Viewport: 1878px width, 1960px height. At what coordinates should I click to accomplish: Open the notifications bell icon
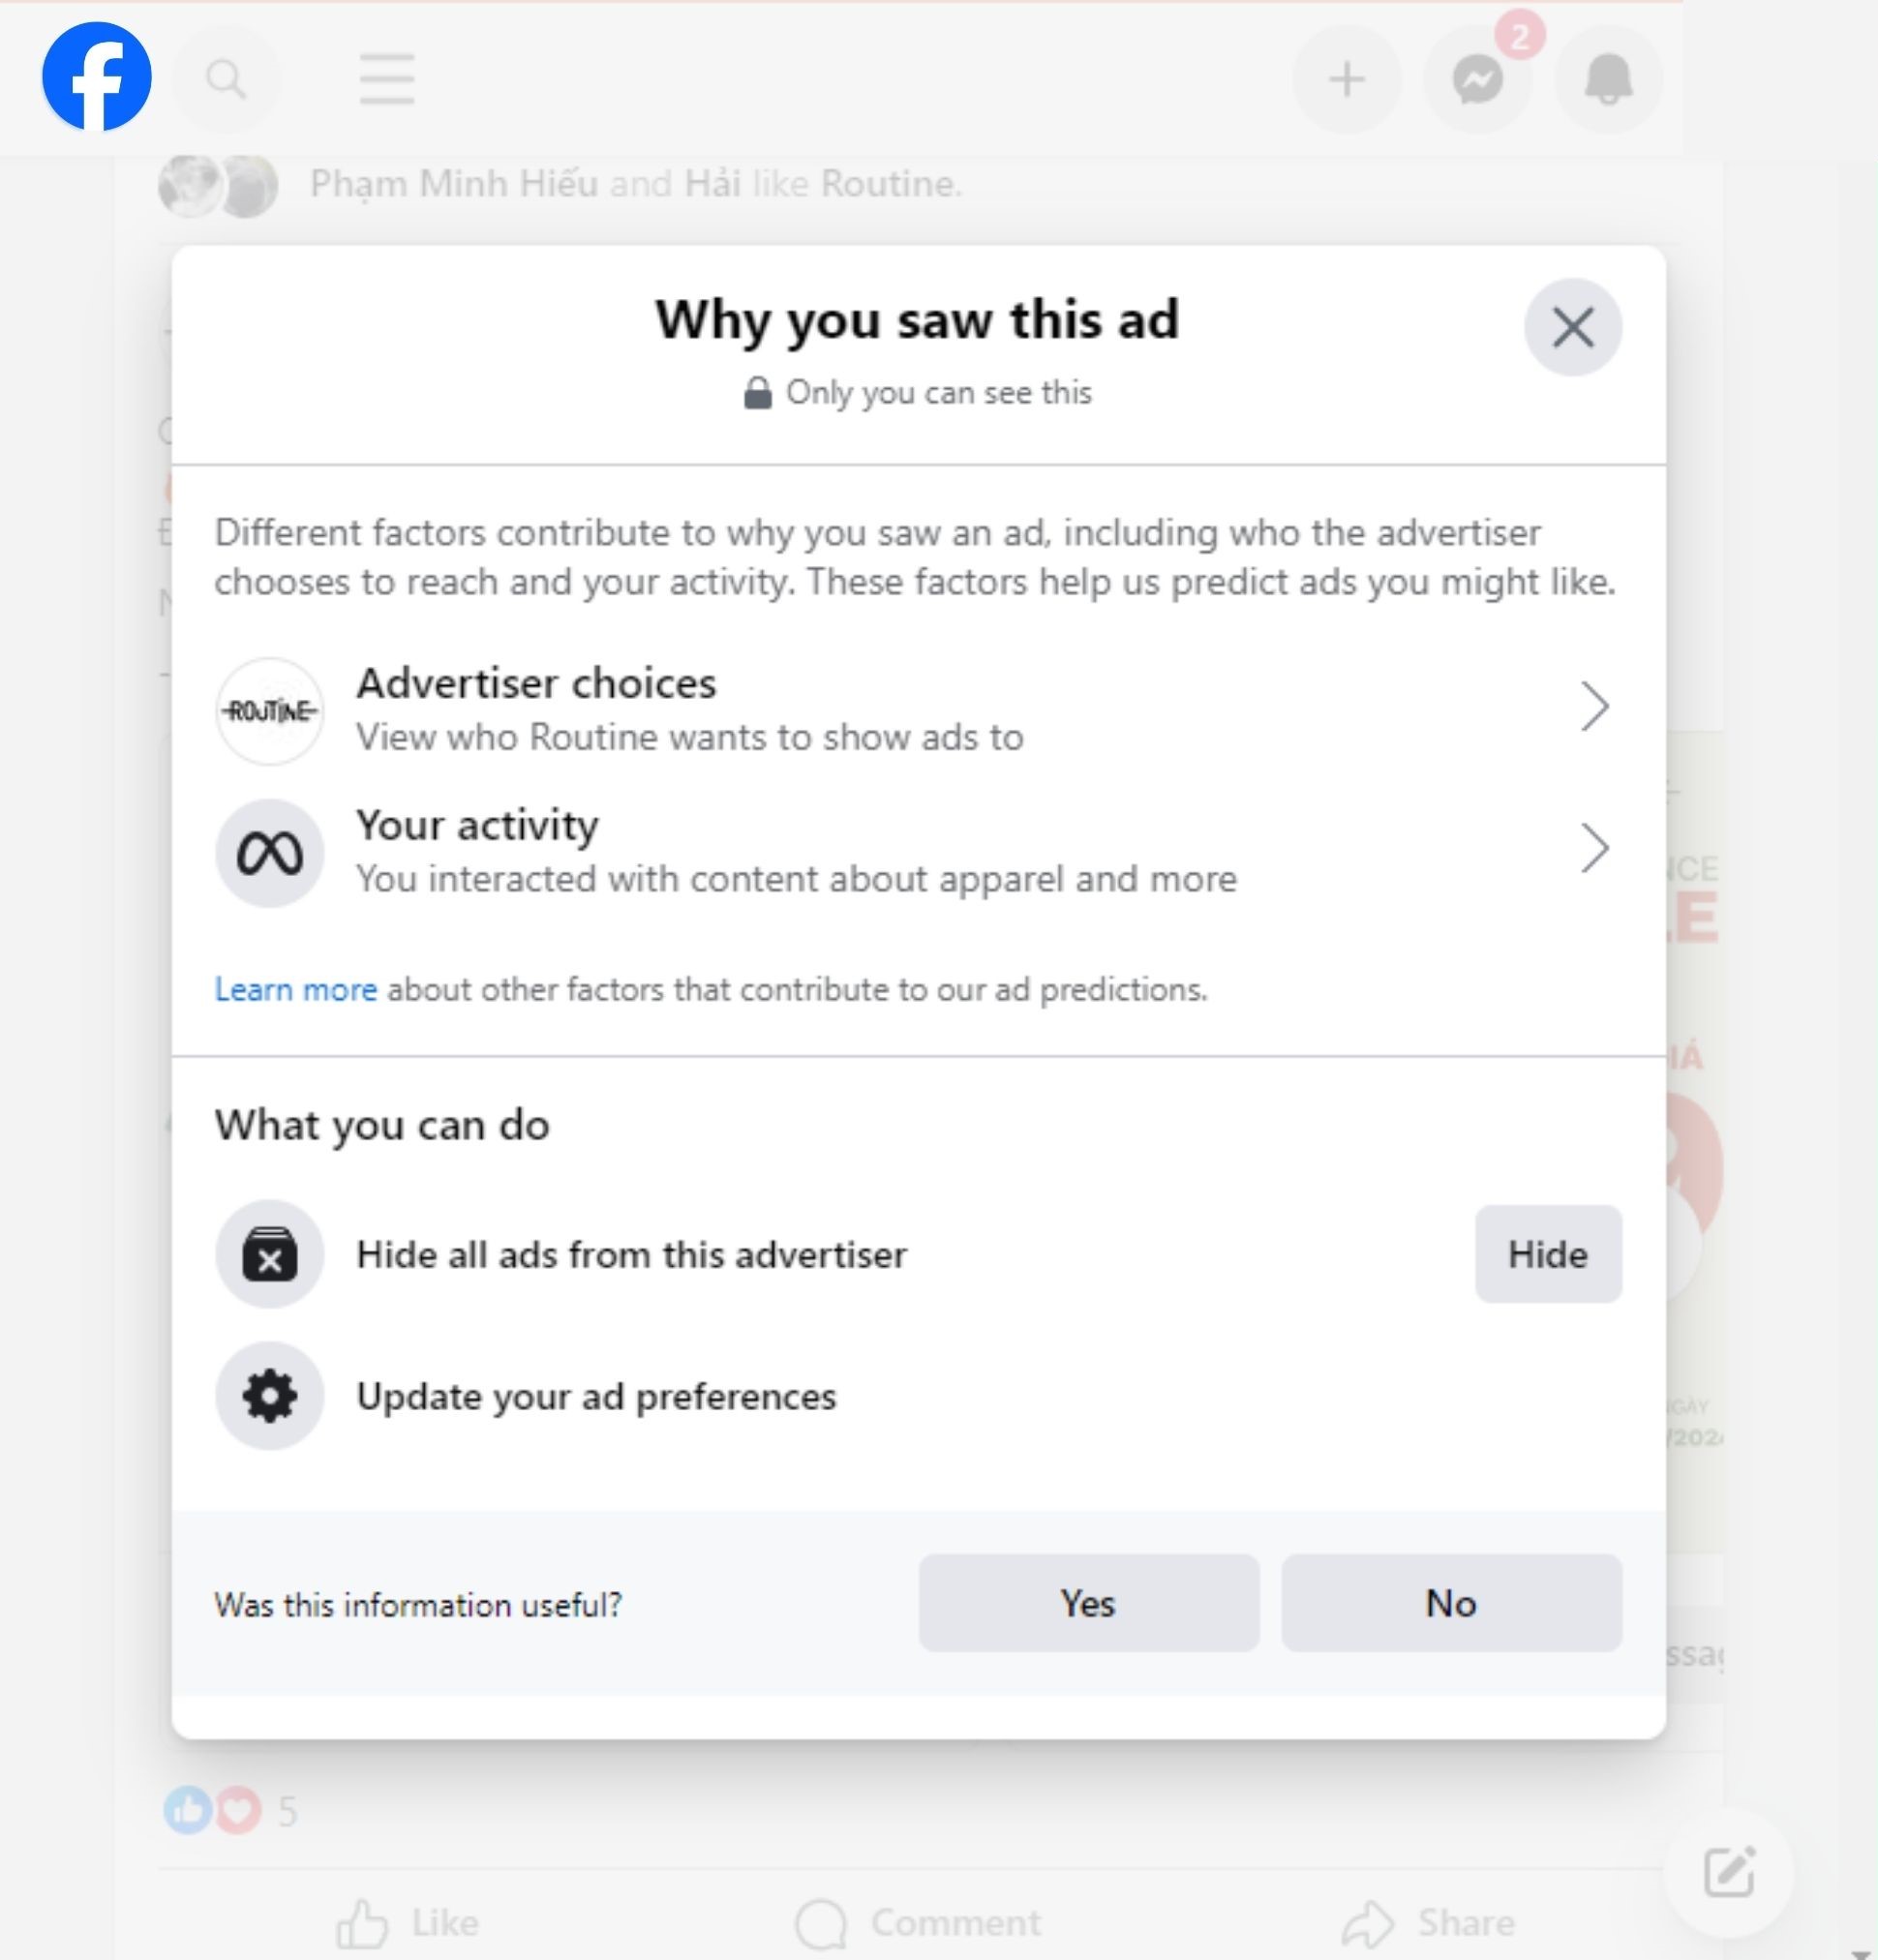(x=1608, y=80)
